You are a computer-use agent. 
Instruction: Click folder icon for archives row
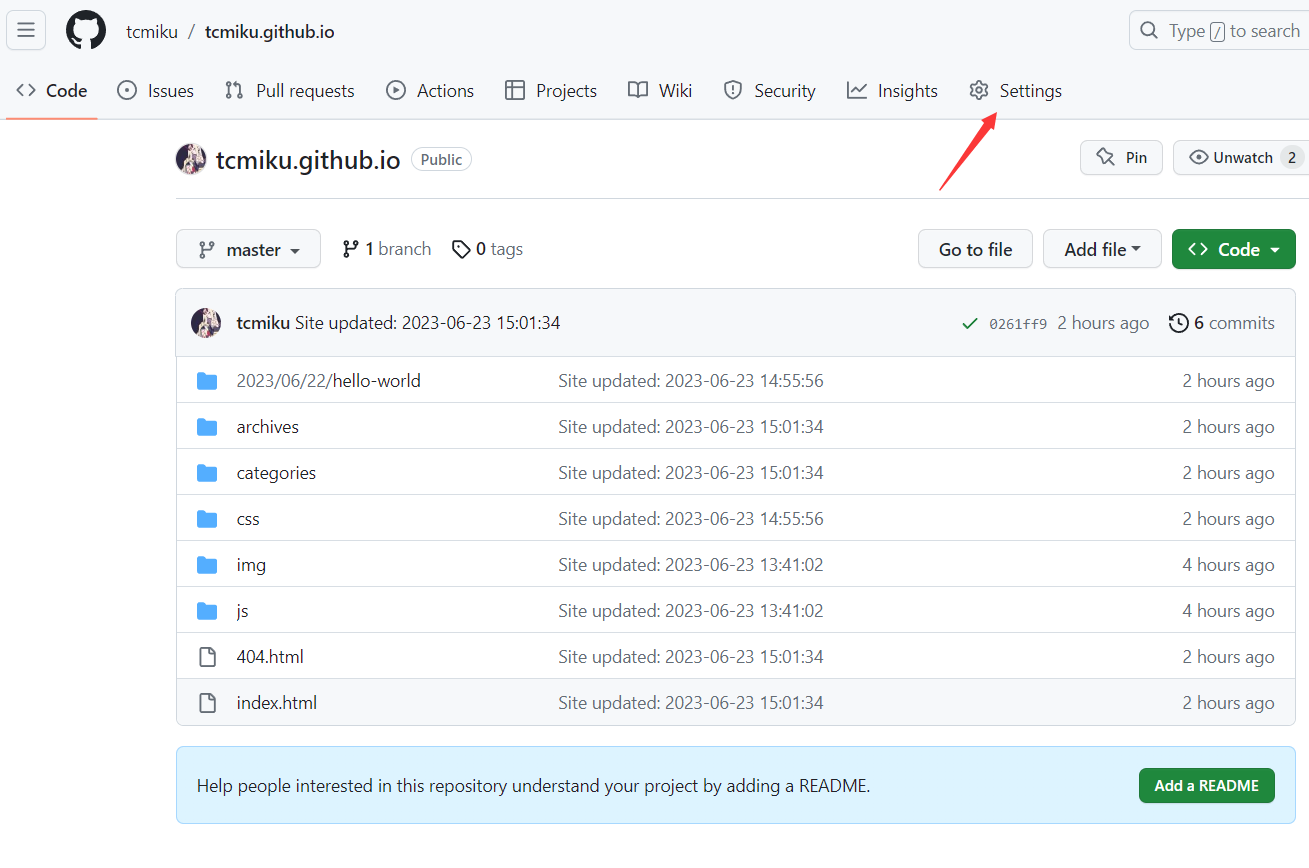pos(207,427)
